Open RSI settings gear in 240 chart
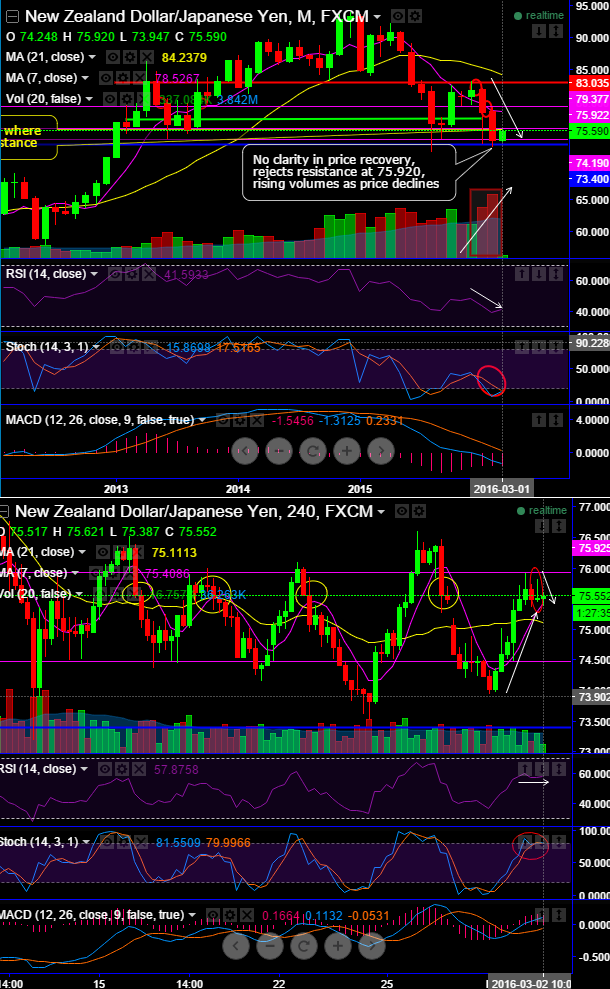 tap(122, 769)
